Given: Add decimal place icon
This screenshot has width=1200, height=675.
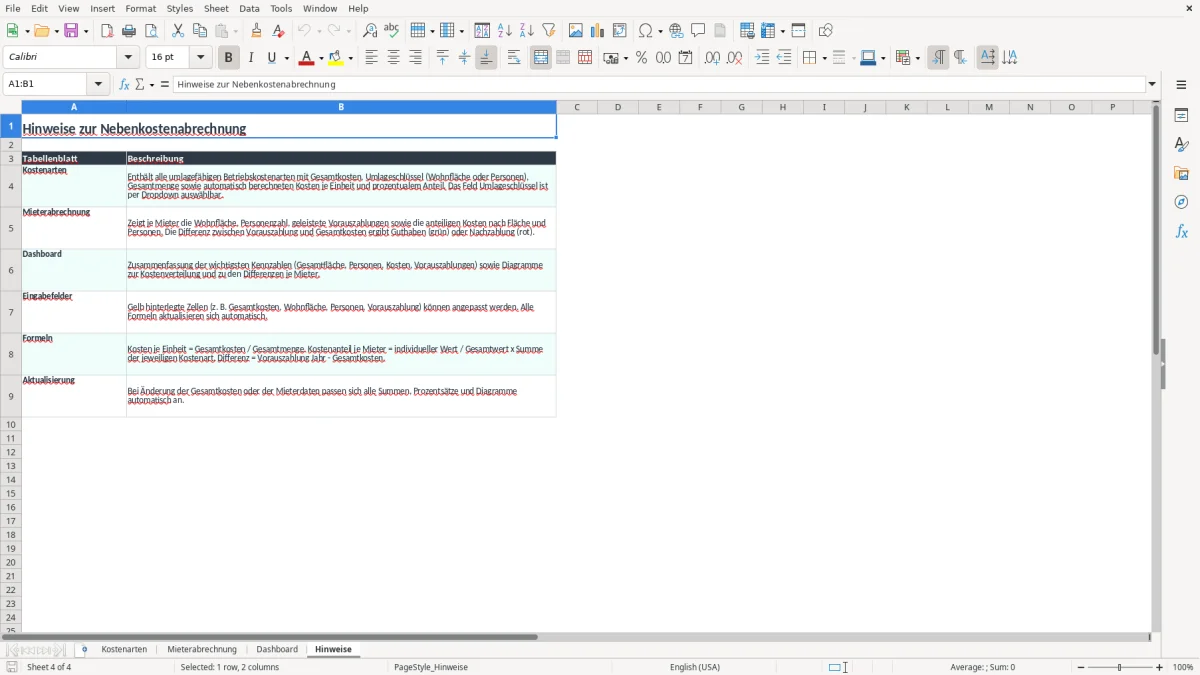Looking at the screenshot, I should pos(712,58).
